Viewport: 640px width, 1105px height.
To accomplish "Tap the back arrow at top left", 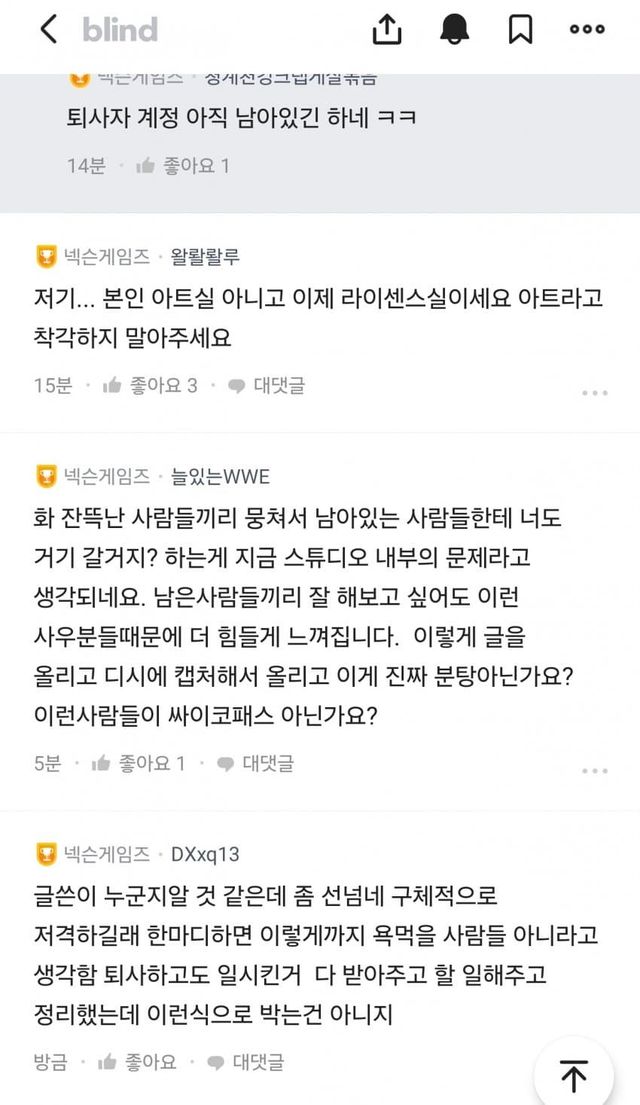I will (x=48, y=30).
